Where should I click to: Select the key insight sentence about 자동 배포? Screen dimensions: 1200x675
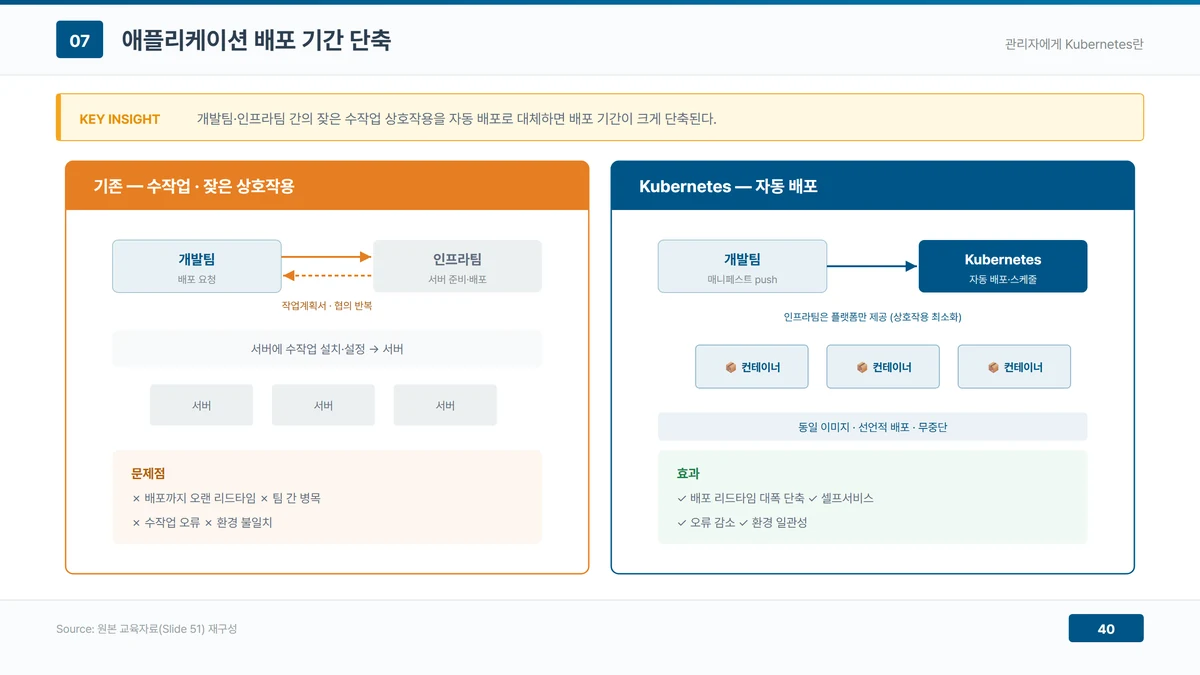coord(456,119)
